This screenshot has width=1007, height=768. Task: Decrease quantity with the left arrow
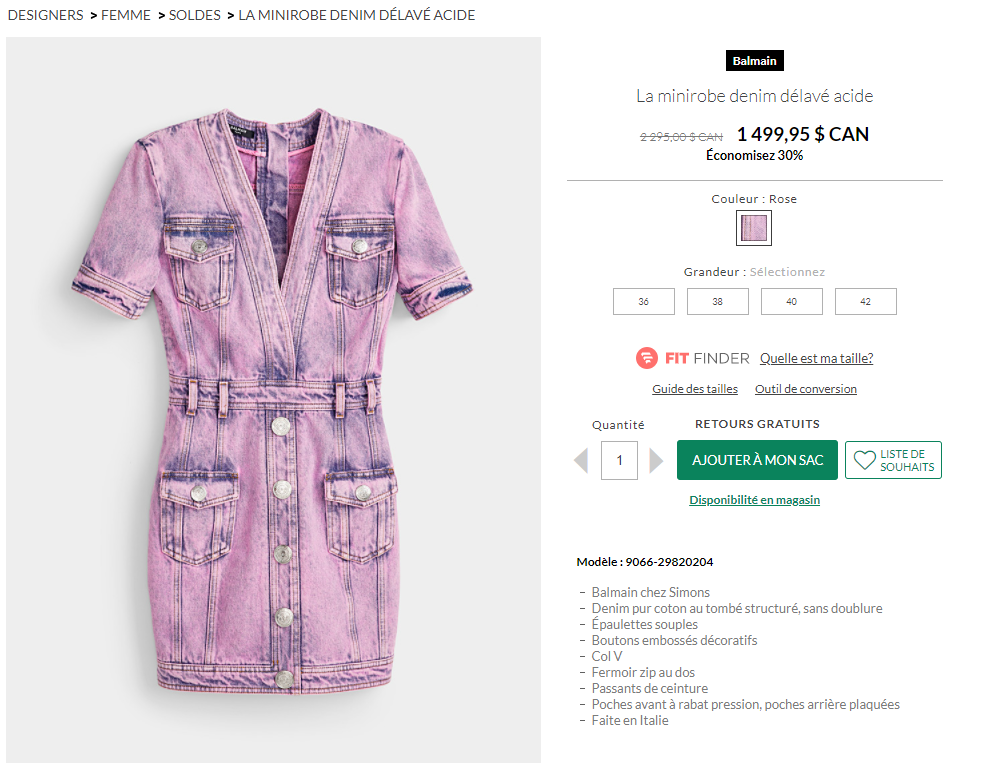tap(581, 460)
